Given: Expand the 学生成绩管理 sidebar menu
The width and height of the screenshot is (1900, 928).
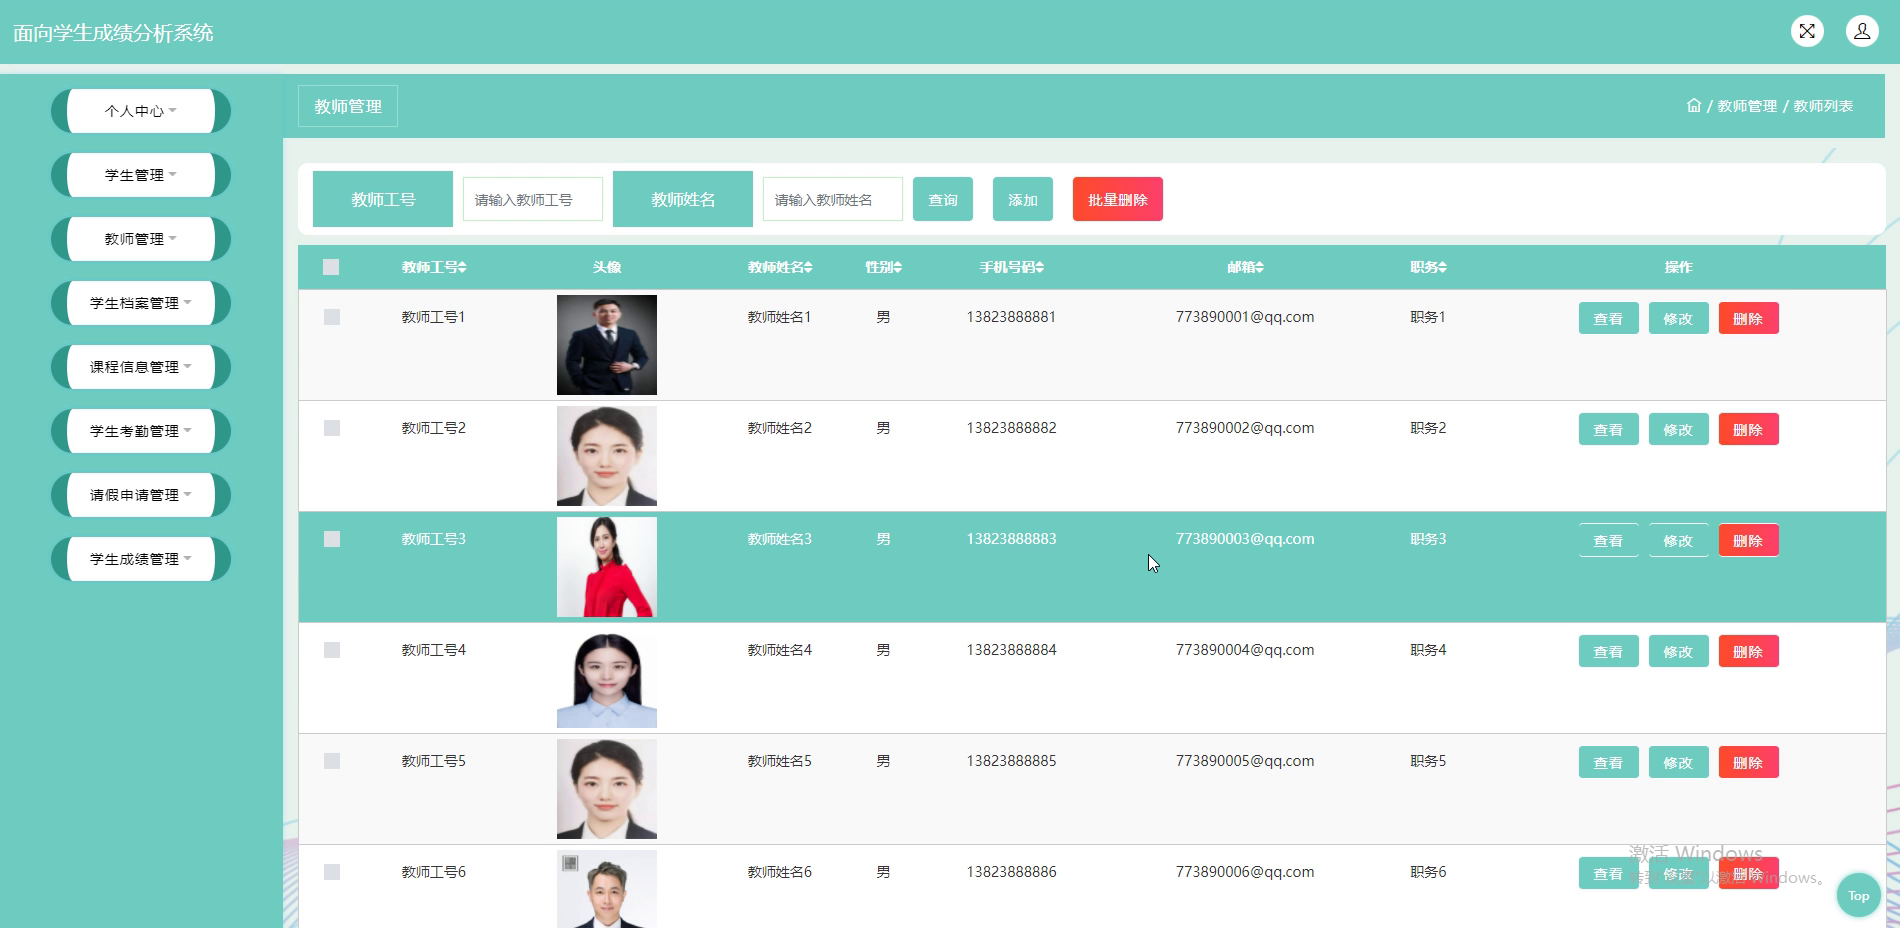Looking at the screenshot, I should click(141, 559).
